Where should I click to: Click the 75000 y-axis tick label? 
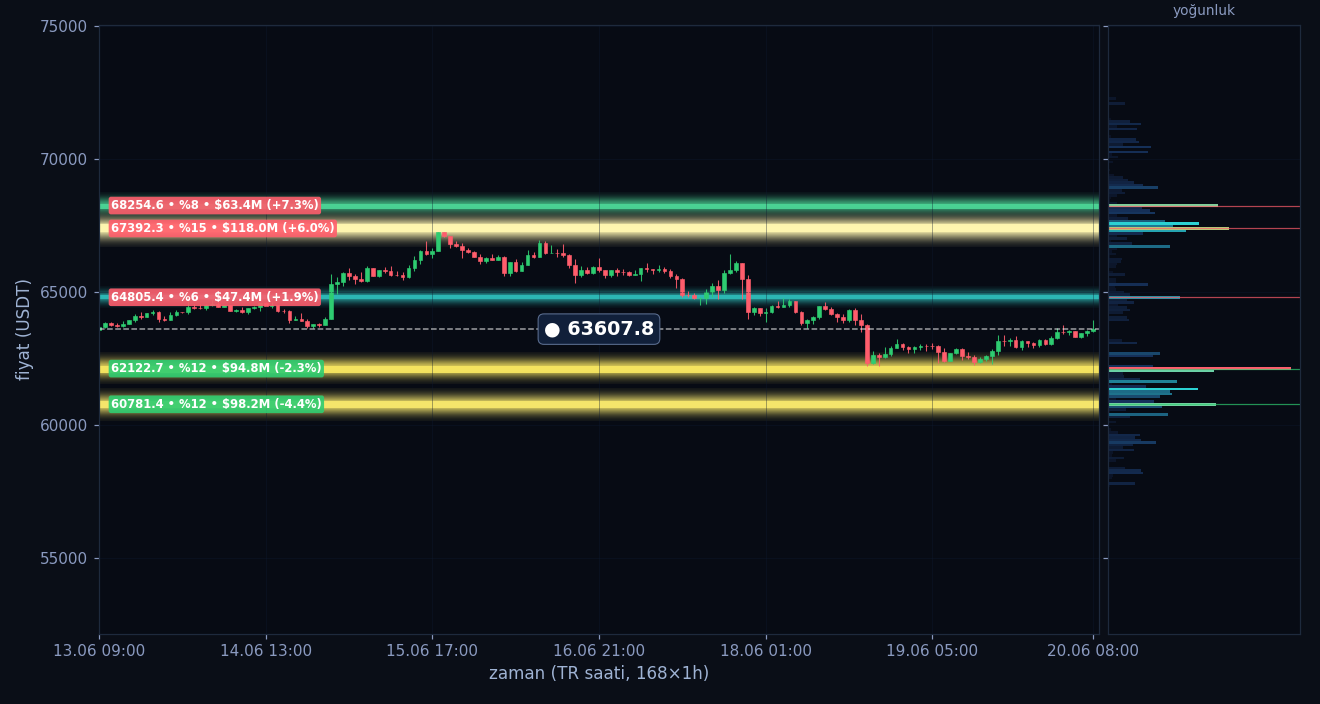click(63, 26)
